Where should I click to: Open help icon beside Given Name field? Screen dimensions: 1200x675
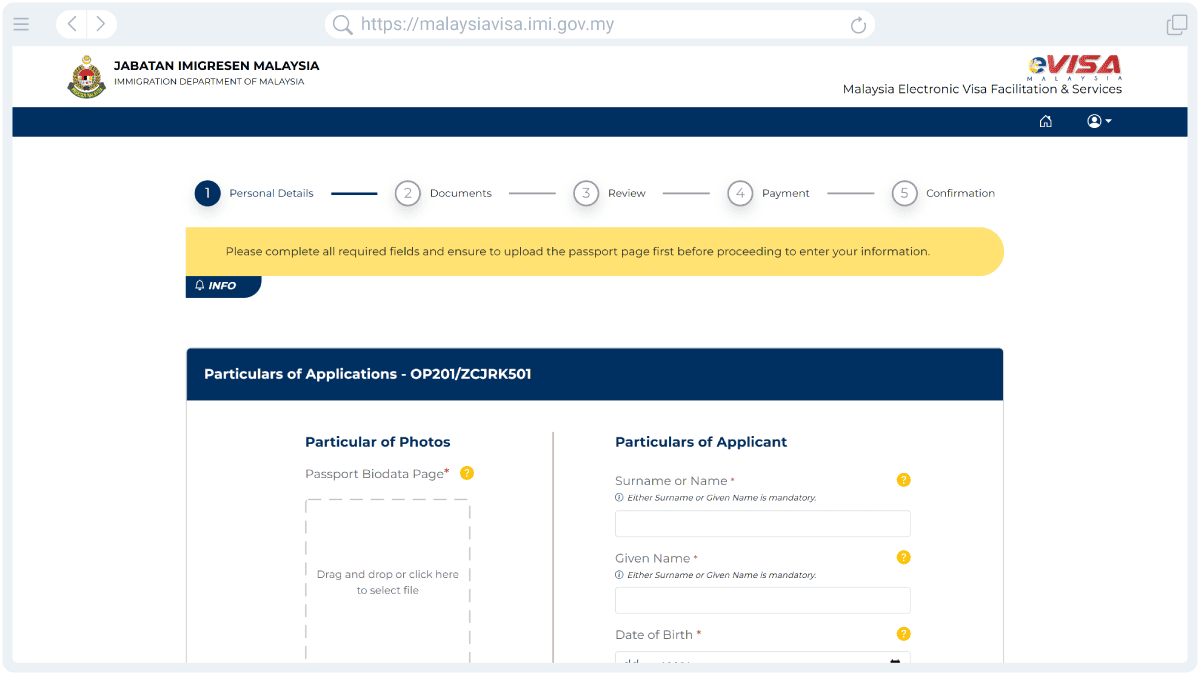904,557
